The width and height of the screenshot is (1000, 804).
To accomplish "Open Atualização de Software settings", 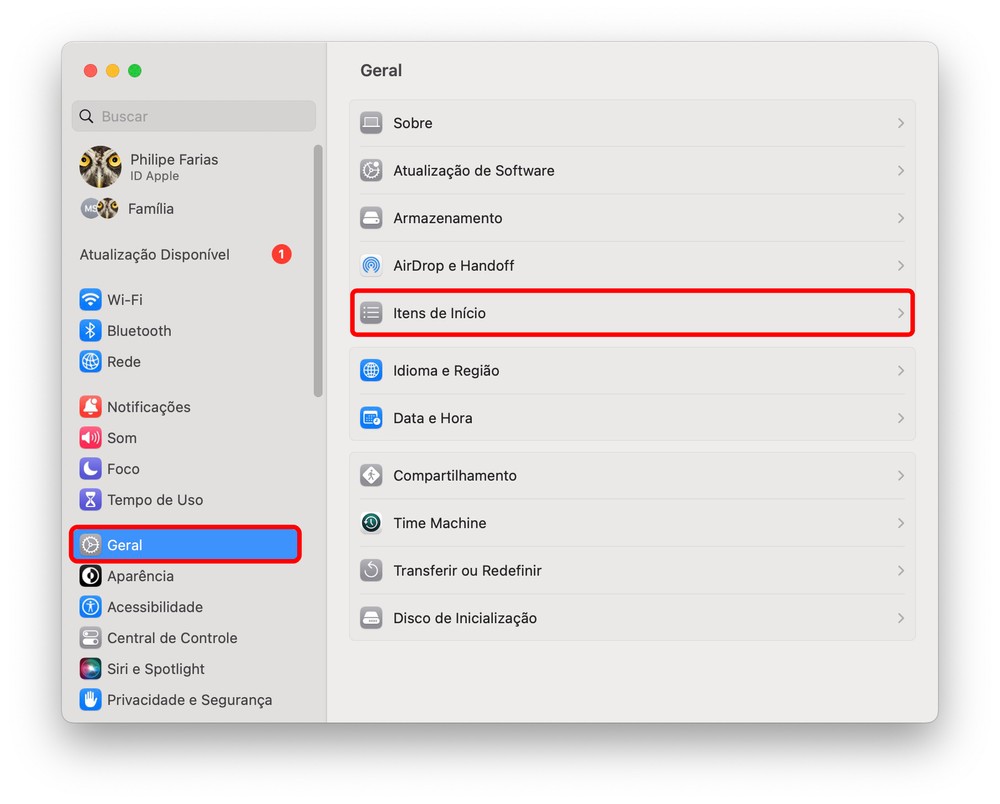I will [x=473, y=171].
